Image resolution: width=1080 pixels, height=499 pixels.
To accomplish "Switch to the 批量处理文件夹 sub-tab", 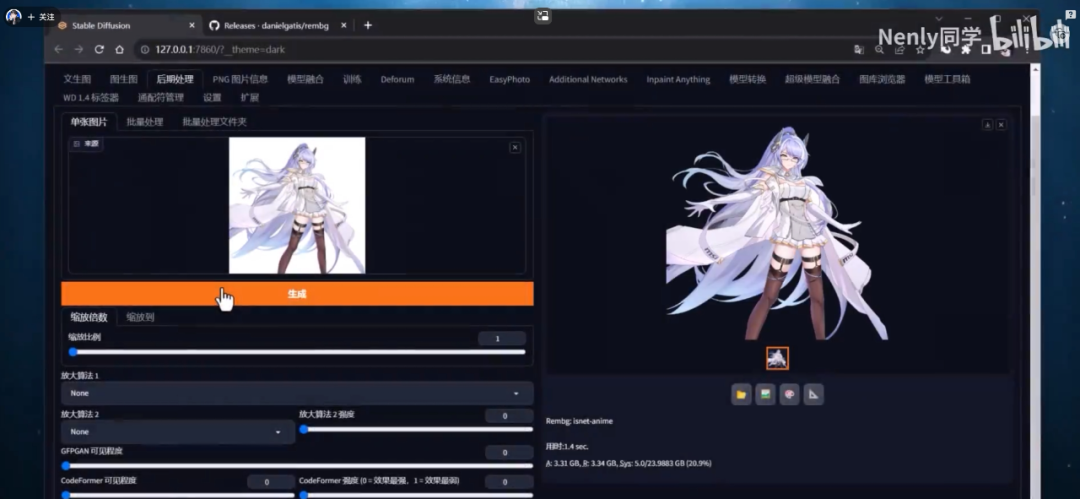I will pyautogui.click(x=214, y=122).
